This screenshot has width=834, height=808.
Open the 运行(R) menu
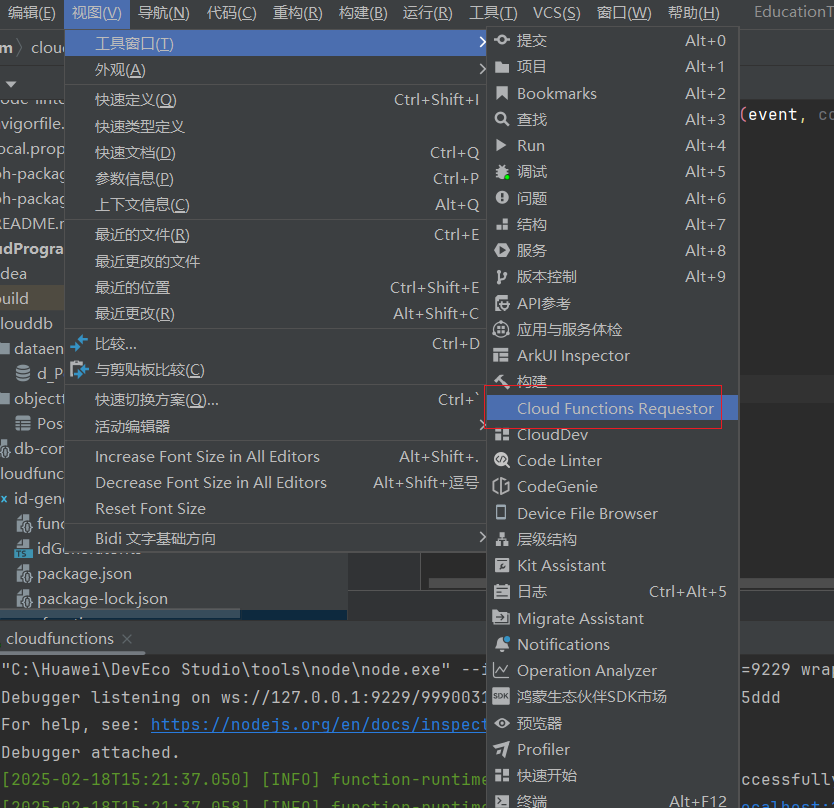pos(428,13)
